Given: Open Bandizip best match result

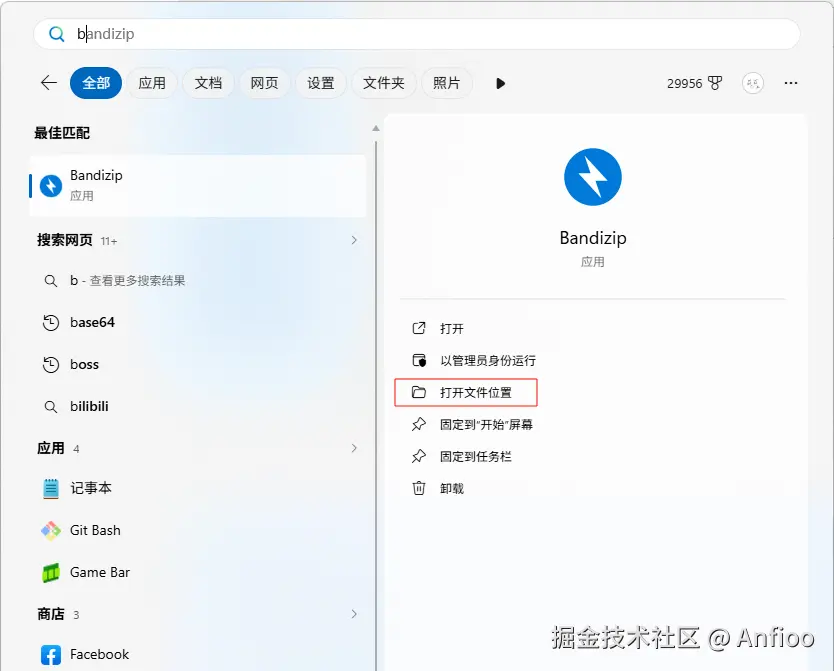Looking at the screenshot, I should (198, 186).
